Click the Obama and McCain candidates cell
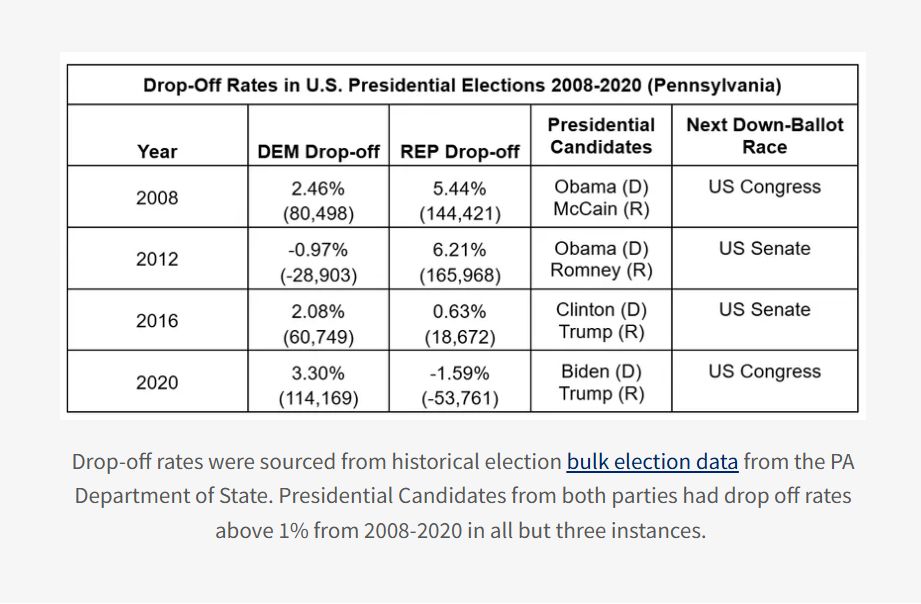 coord(601,198)
